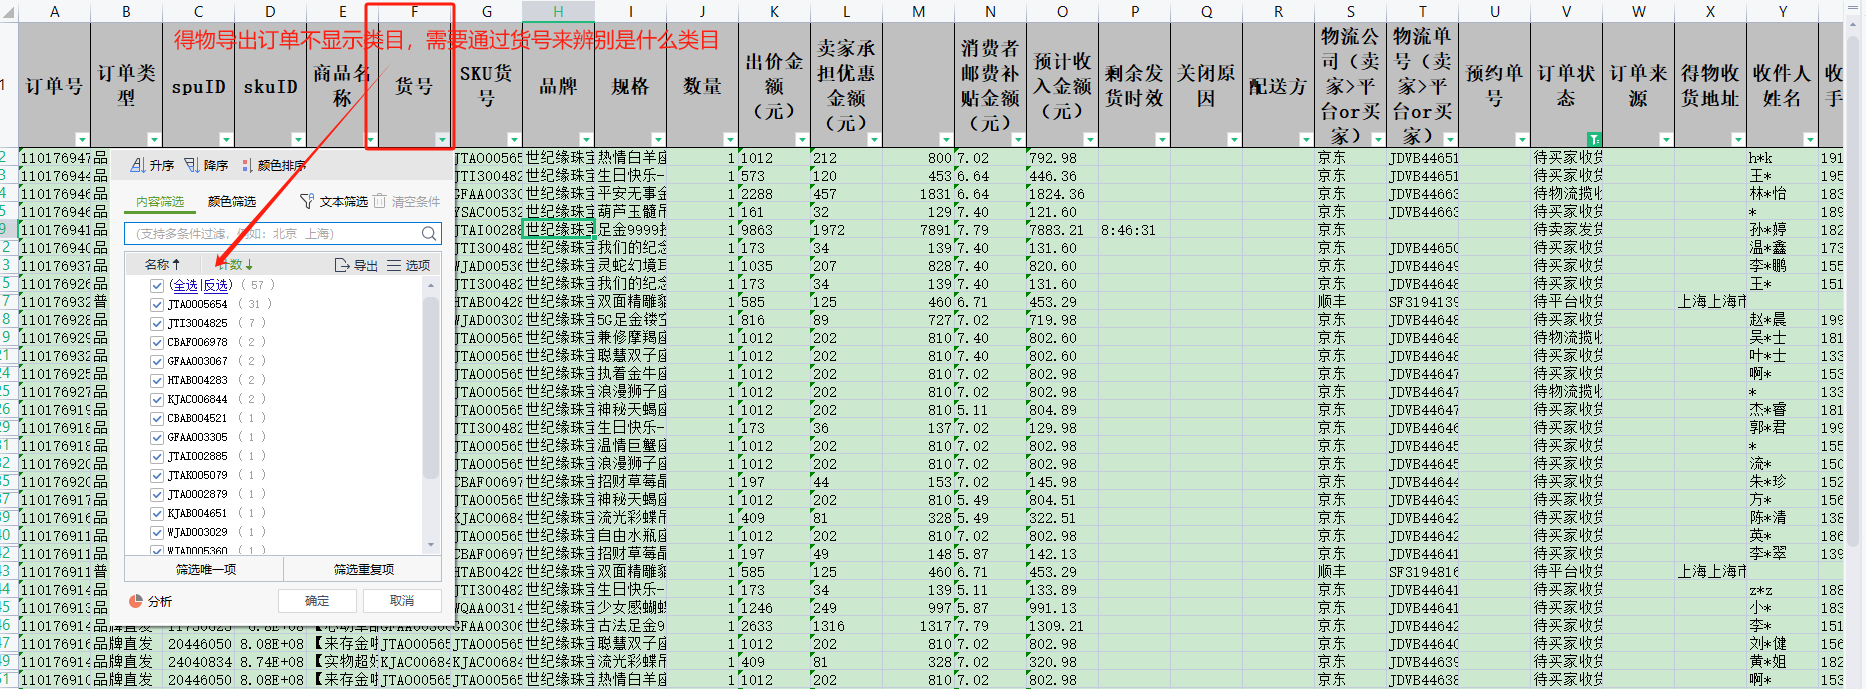Click the 颜色排序 color sort icon
The image size is (1866, 689).
click(x=274, y=165)
